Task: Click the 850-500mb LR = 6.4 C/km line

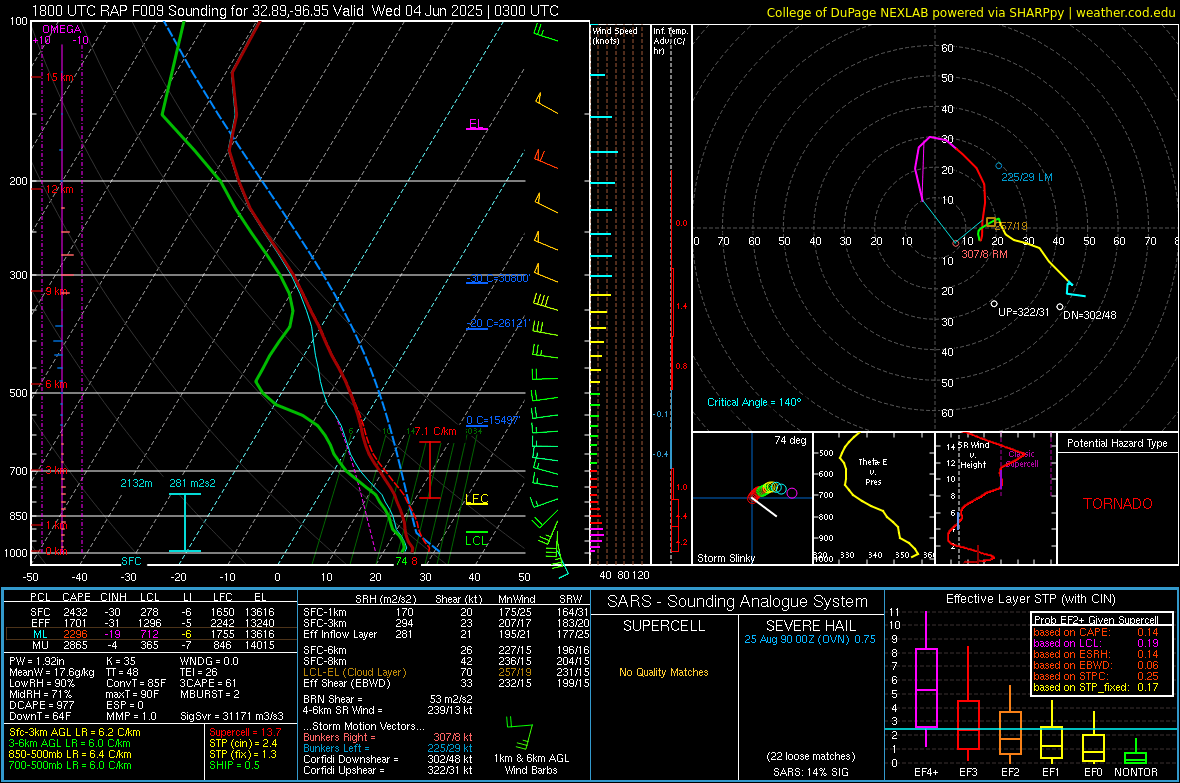Action: click(x=70, y=754)
